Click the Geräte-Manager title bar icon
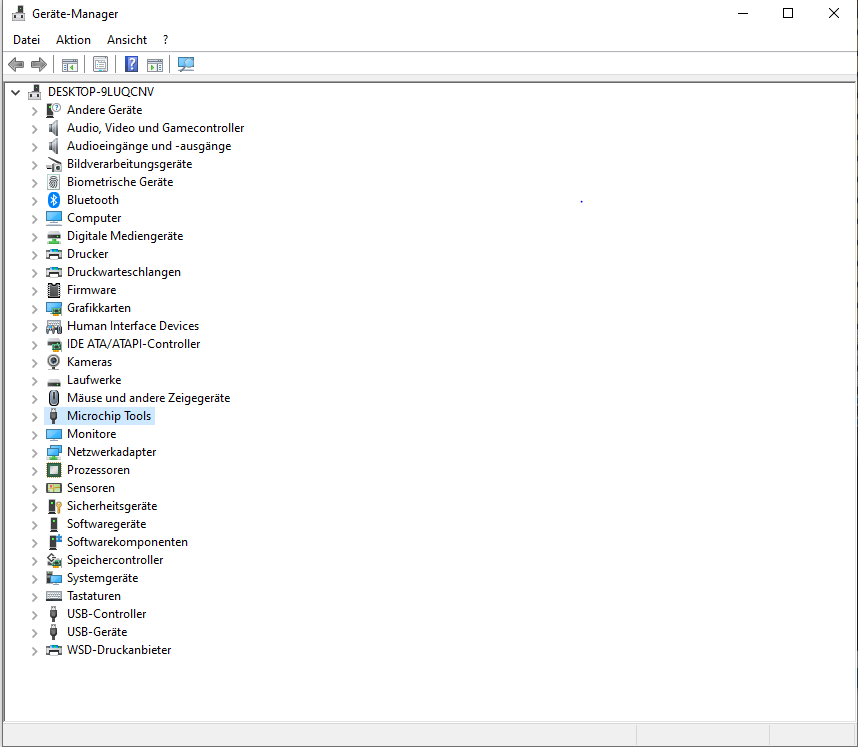This screenshot has width=858, height=747. [18, 13]
